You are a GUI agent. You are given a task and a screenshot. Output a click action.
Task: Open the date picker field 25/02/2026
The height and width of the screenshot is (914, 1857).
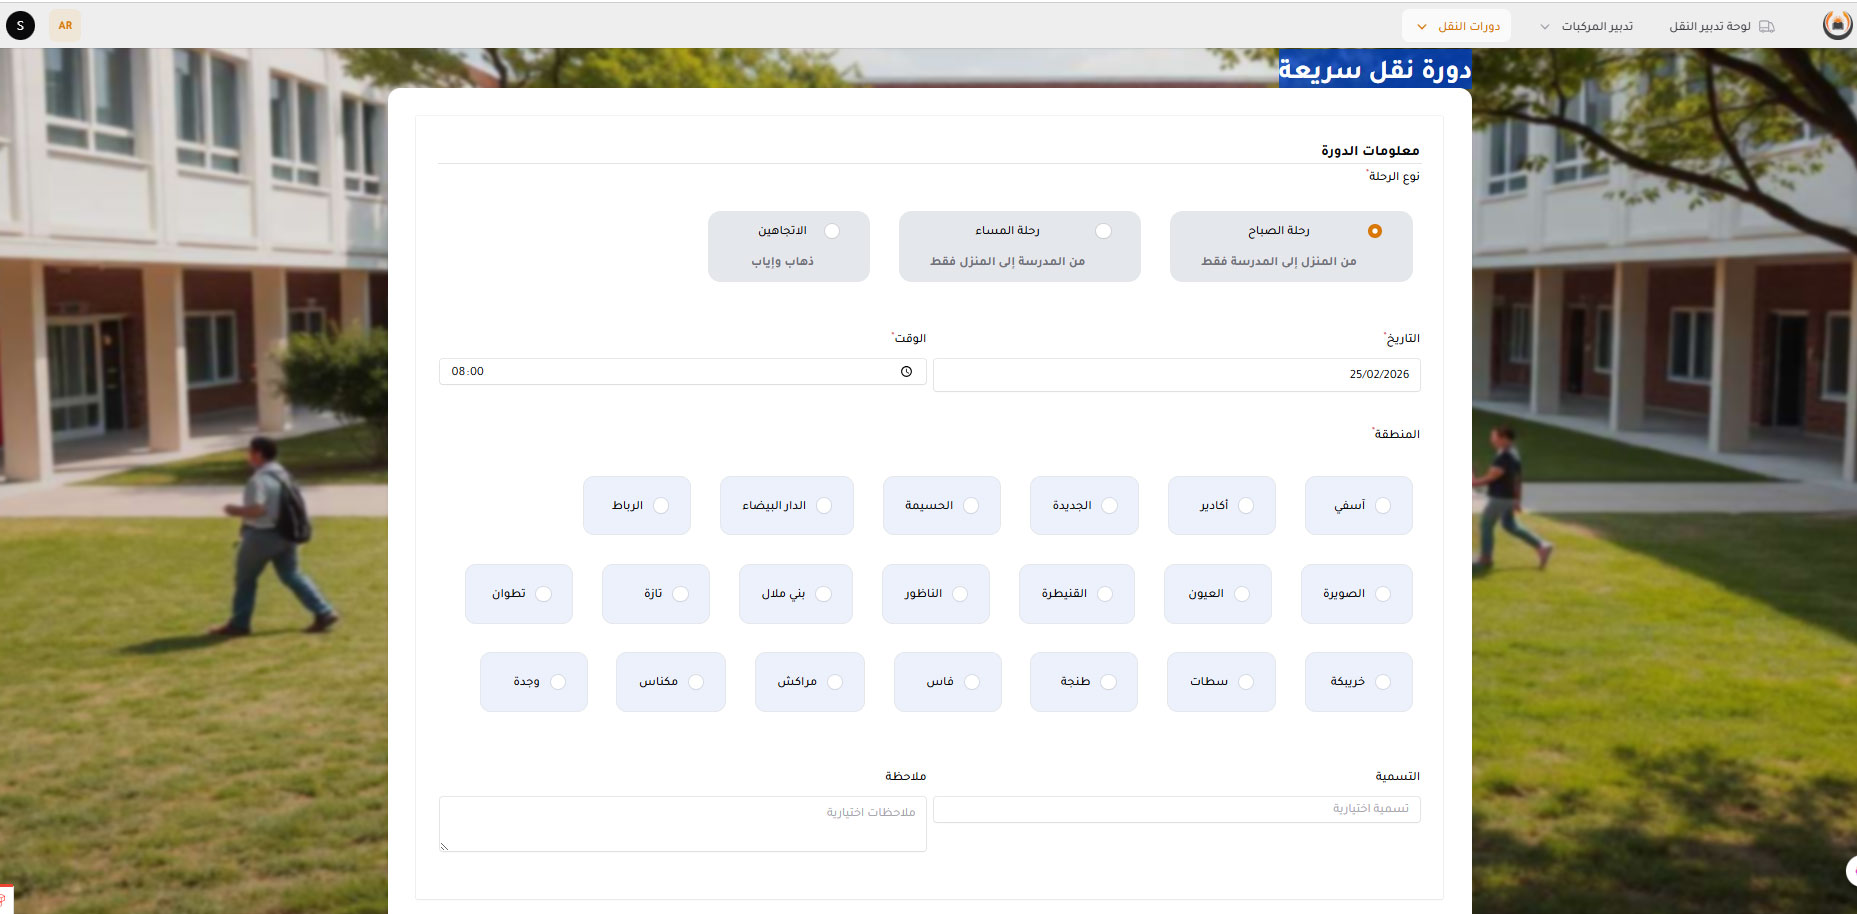coord(1176,375)
